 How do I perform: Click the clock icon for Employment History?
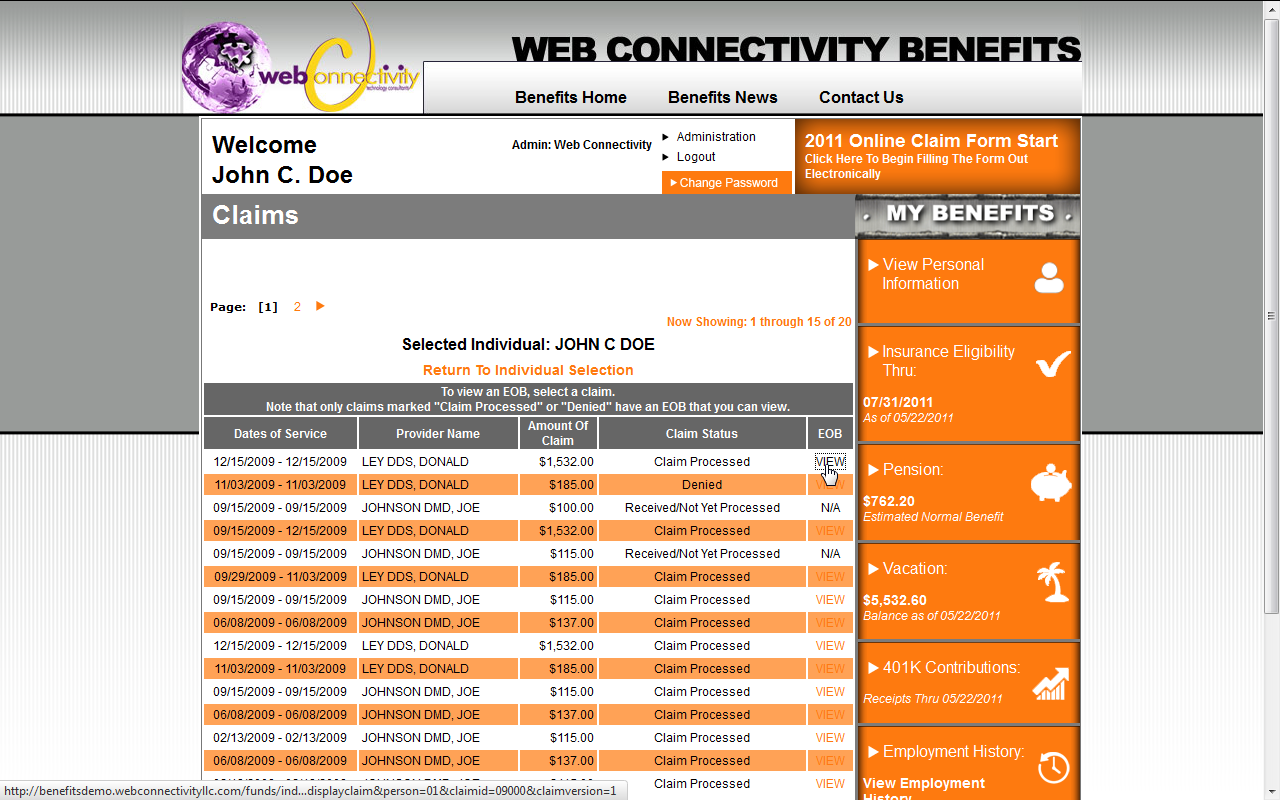[1054, 767]
